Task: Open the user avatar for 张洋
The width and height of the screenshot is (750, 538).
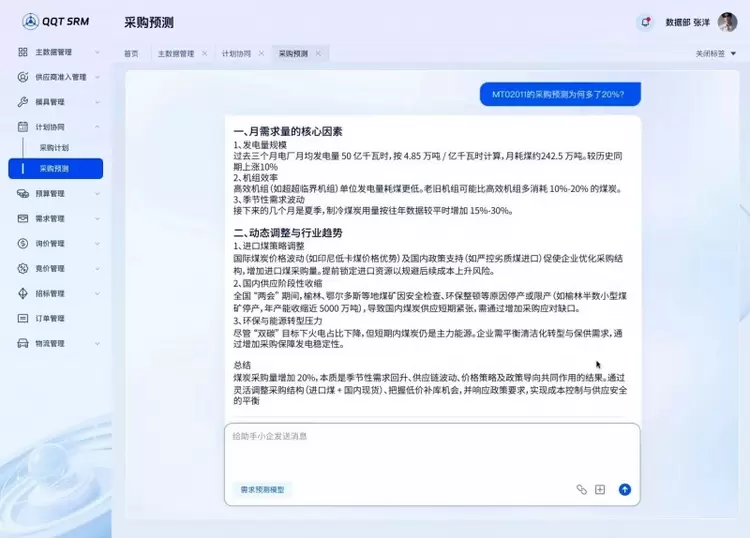Action: point(727,22)
